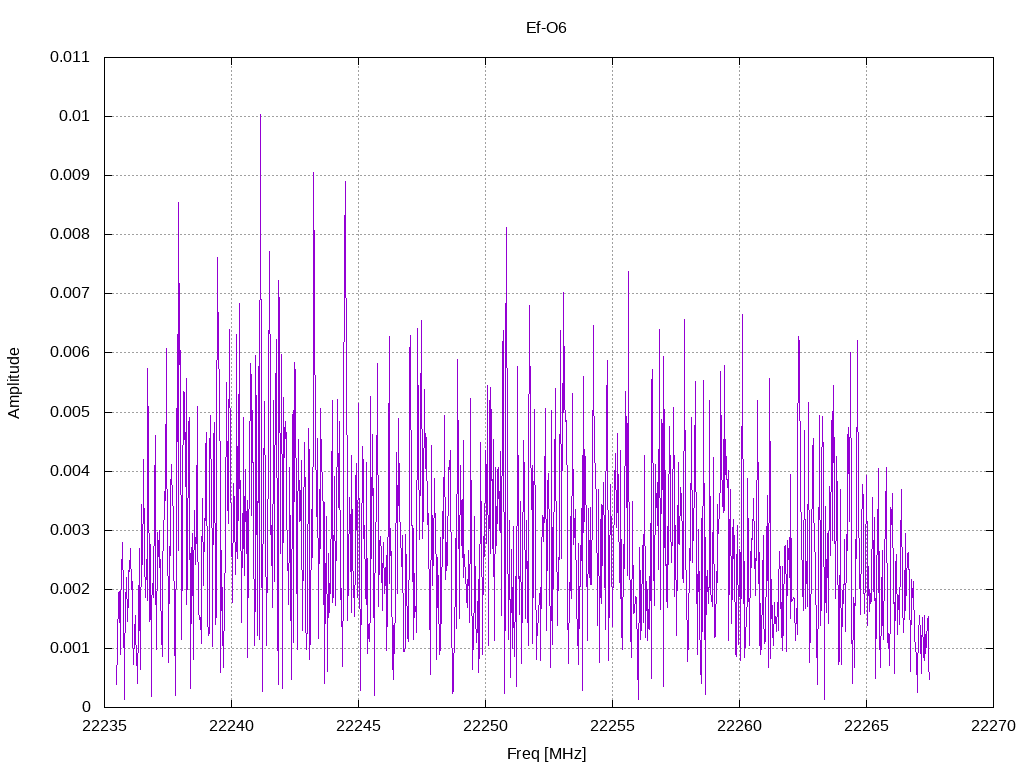Click the y-axis tick label 0.011
The image size is (1024, 768).
tap(70, 57)
